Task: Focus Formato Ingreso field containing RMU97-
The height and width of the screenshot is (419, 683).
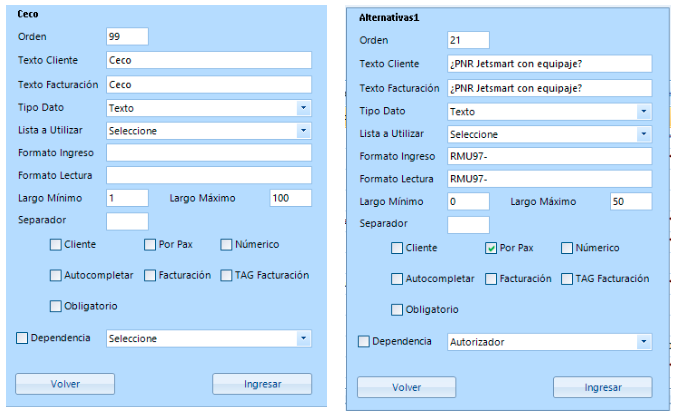Action: pyautogui.click(x=550, y=156)
